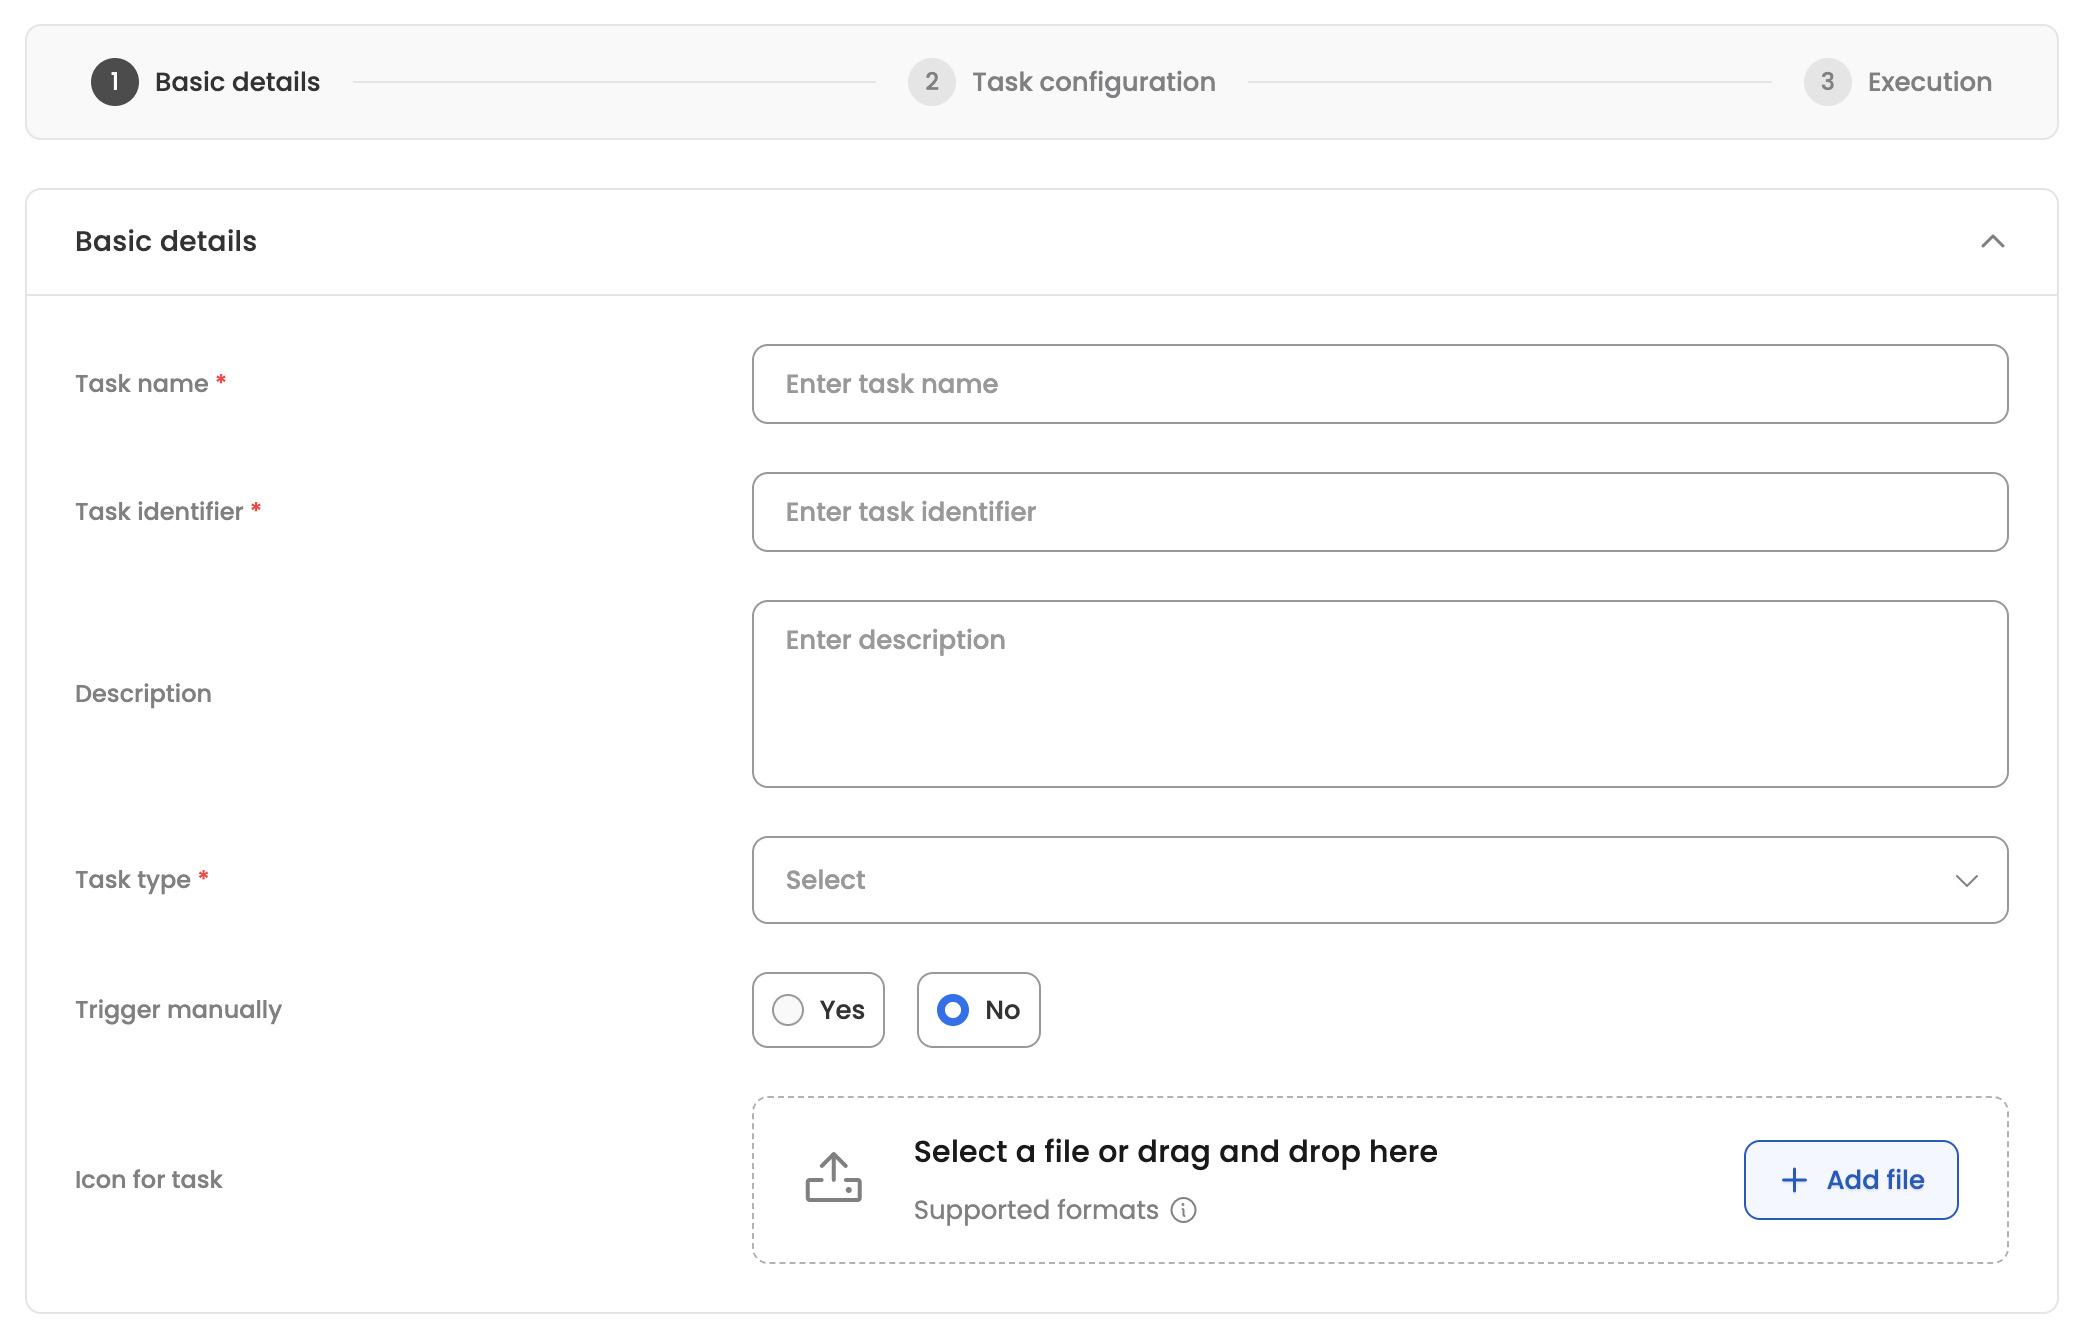The image size is (2082, 1332).
Task: Switch to Basic details step label
Action: 237,82
